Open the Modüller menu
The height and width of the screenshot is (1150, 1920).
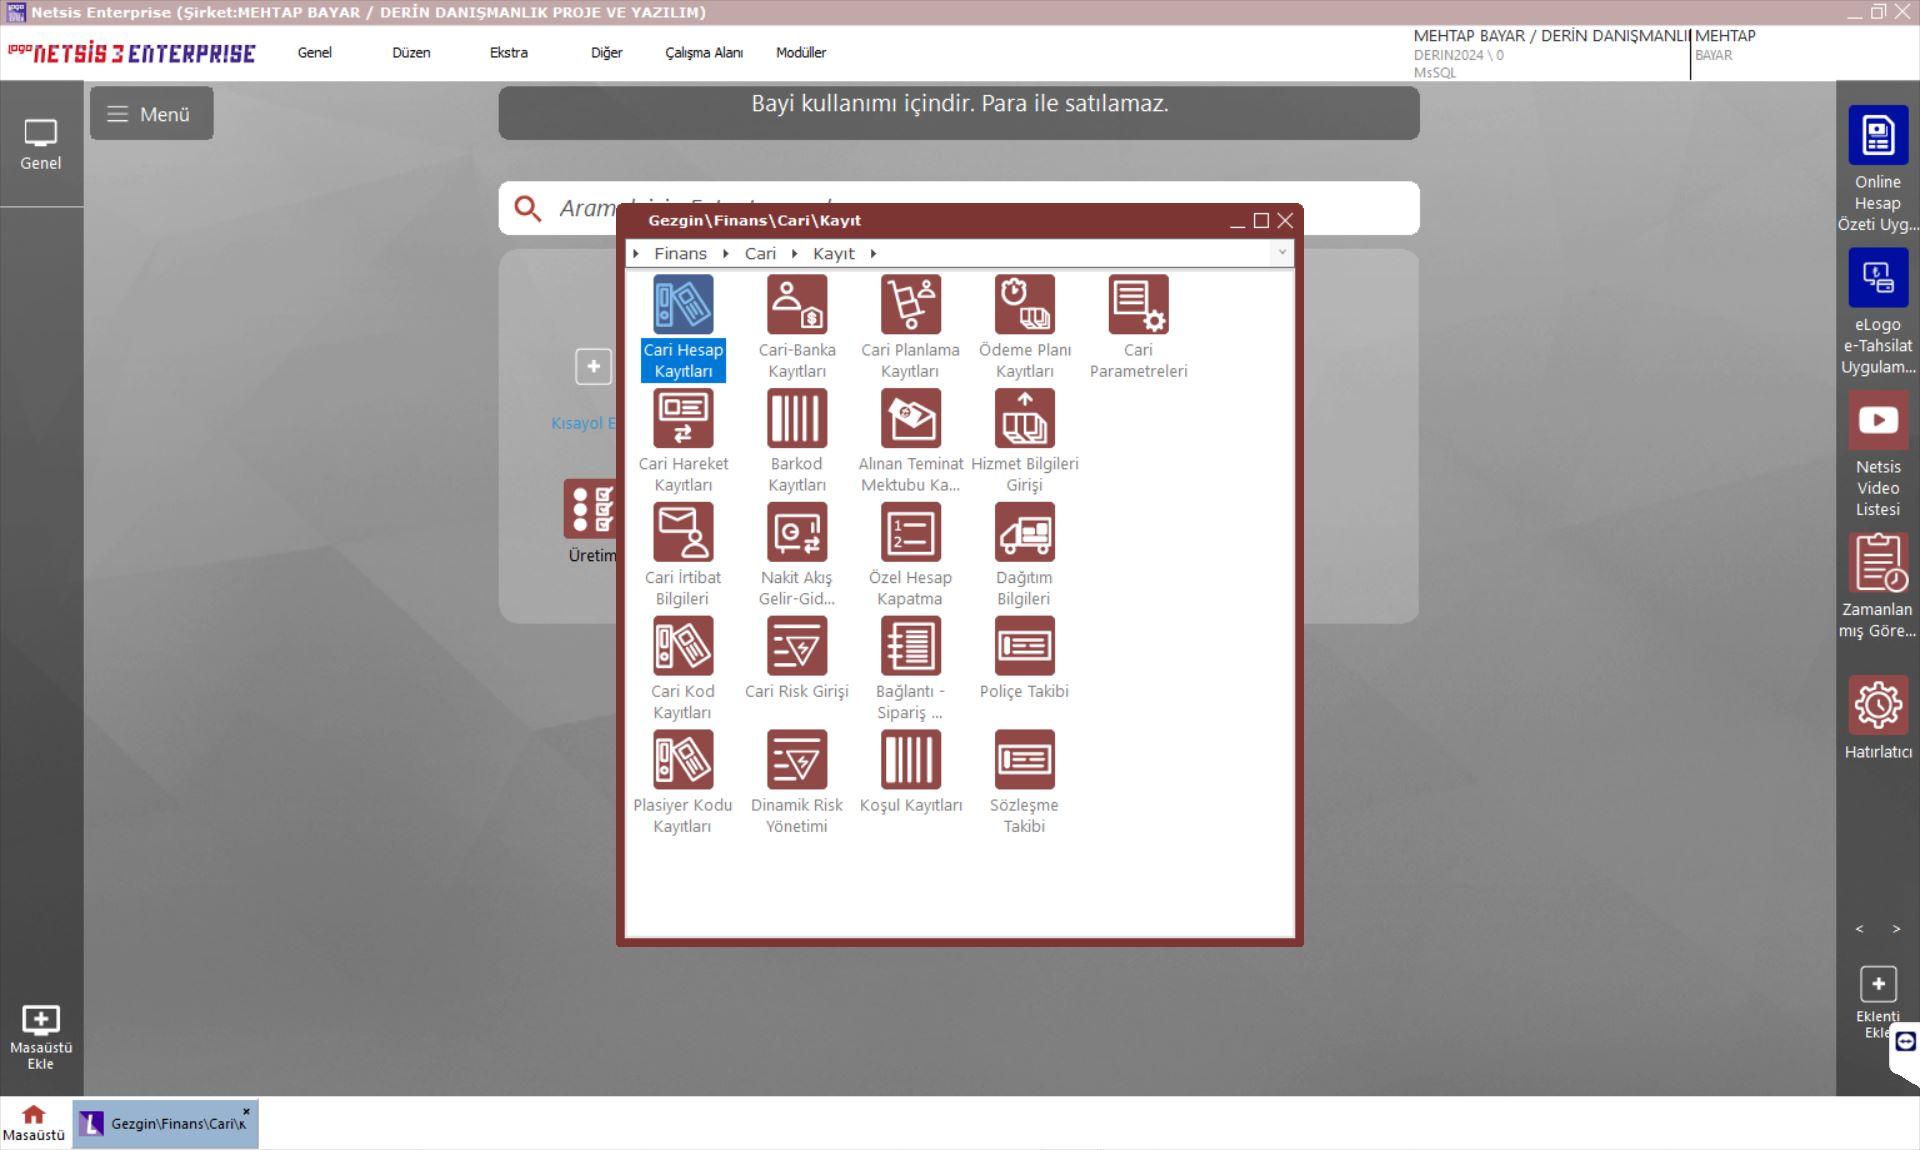(801, 53)
